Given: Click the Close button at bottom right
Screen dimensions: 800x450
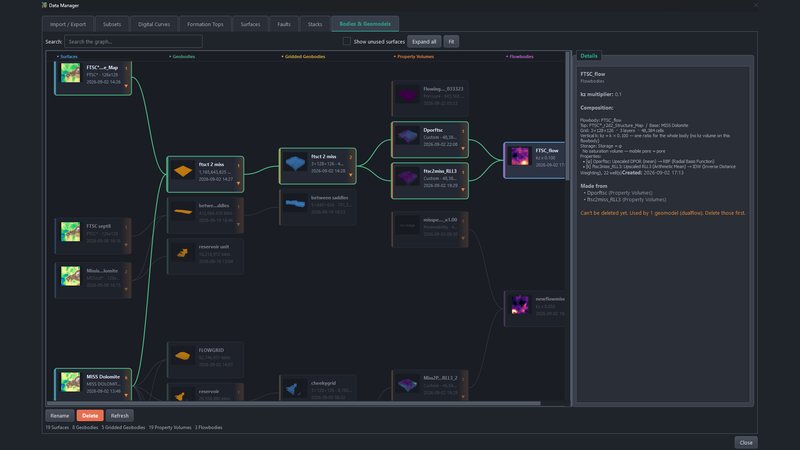Looking at the screenshot, I should pyautogui.click(x=746, y=442).
